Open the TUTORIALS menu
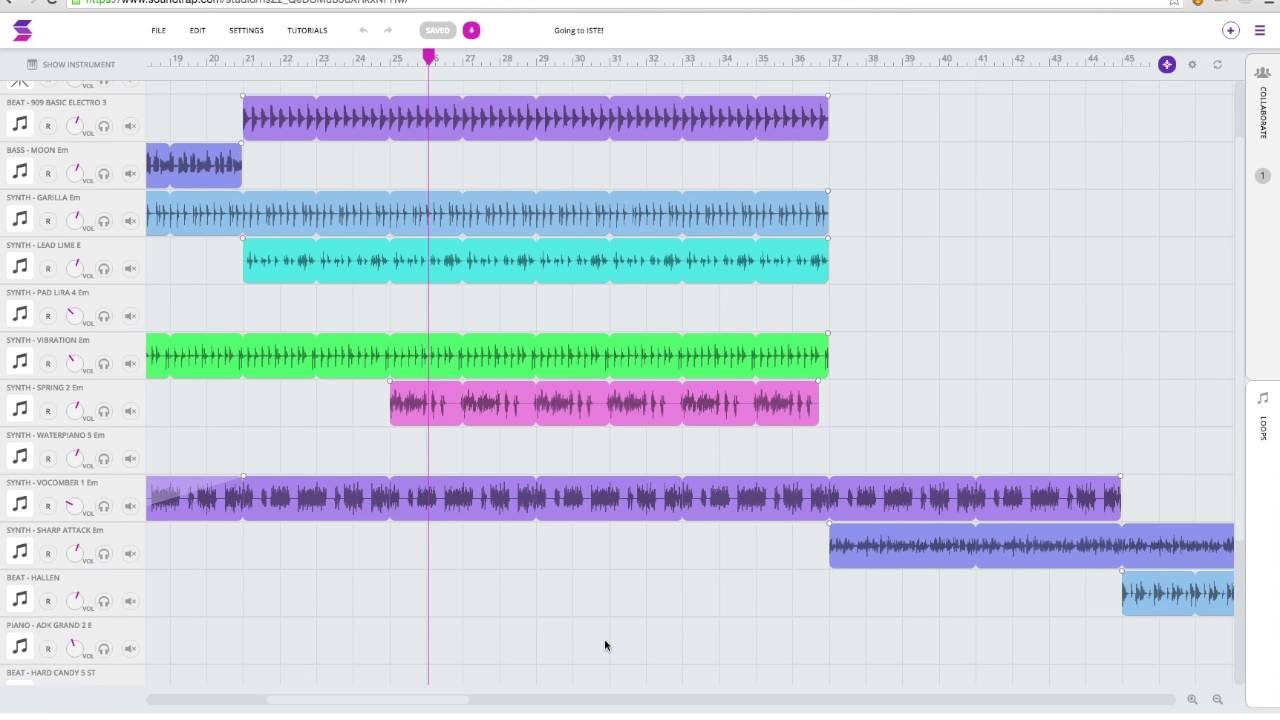 click(x=307, y=31)
